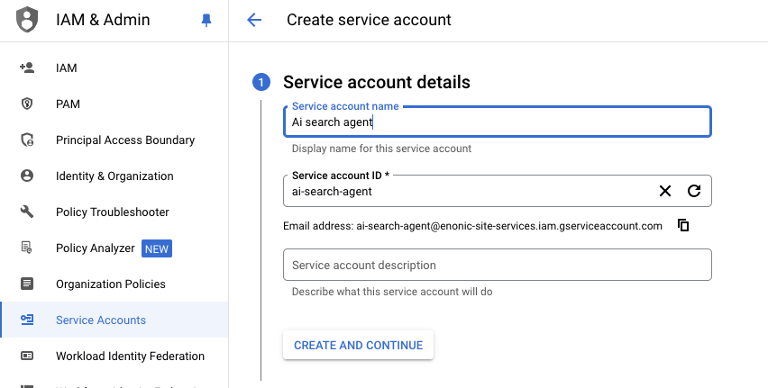Image resolution: width=768 pixels, height=388 pixels.
Task: Clear the Service account ID with X
Action: (665, 191)
